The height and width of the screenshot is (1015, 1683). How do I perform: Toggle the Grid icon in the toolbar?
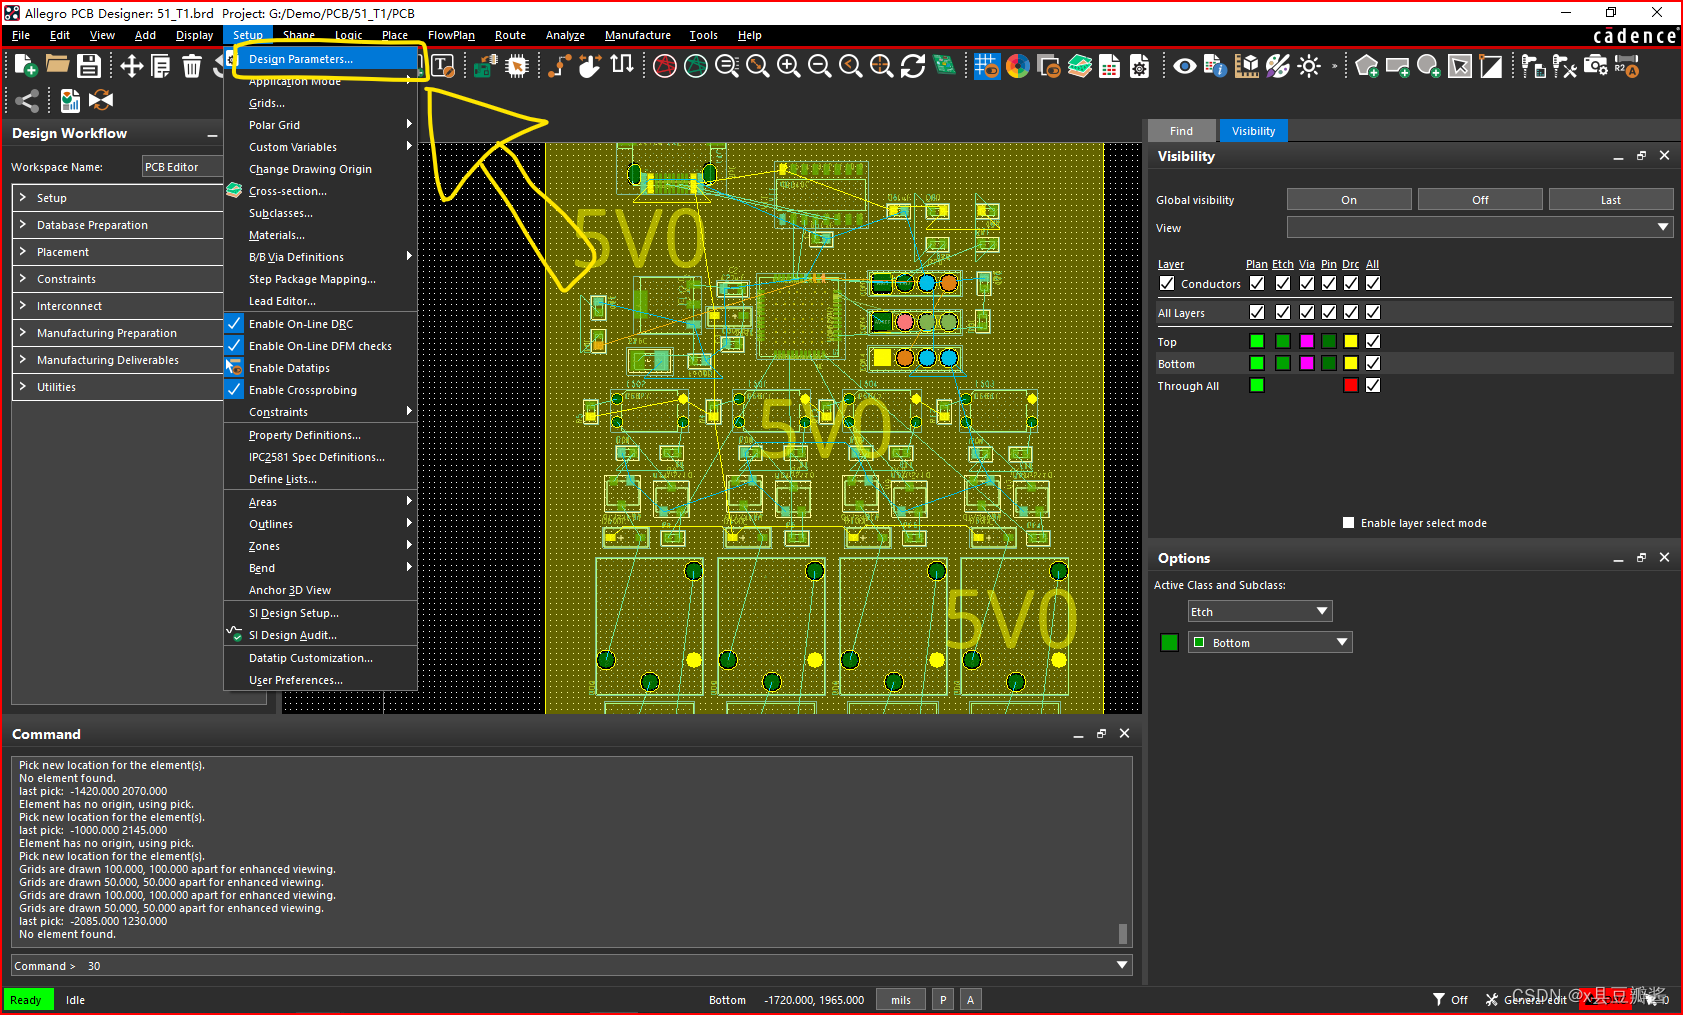pos(987,66)
